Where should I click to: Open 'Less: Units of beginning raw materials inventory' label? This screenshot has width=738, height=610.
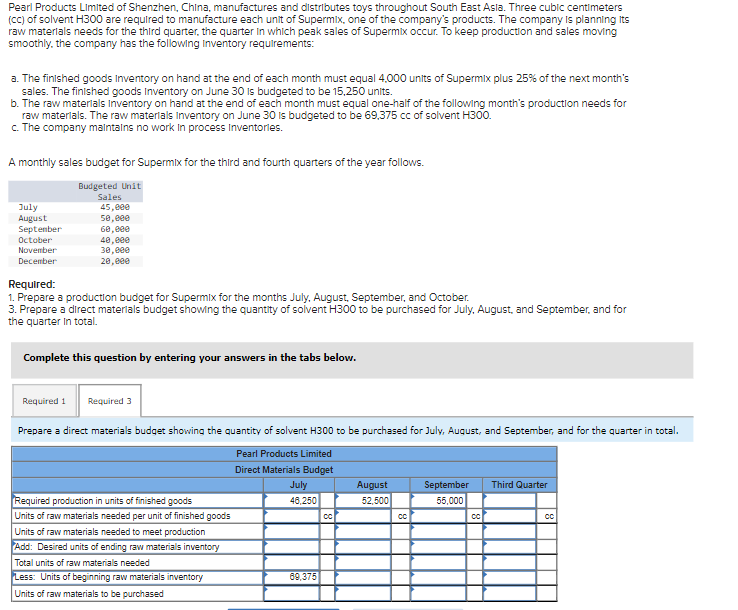pyautogui.click(x=137, y=577)
